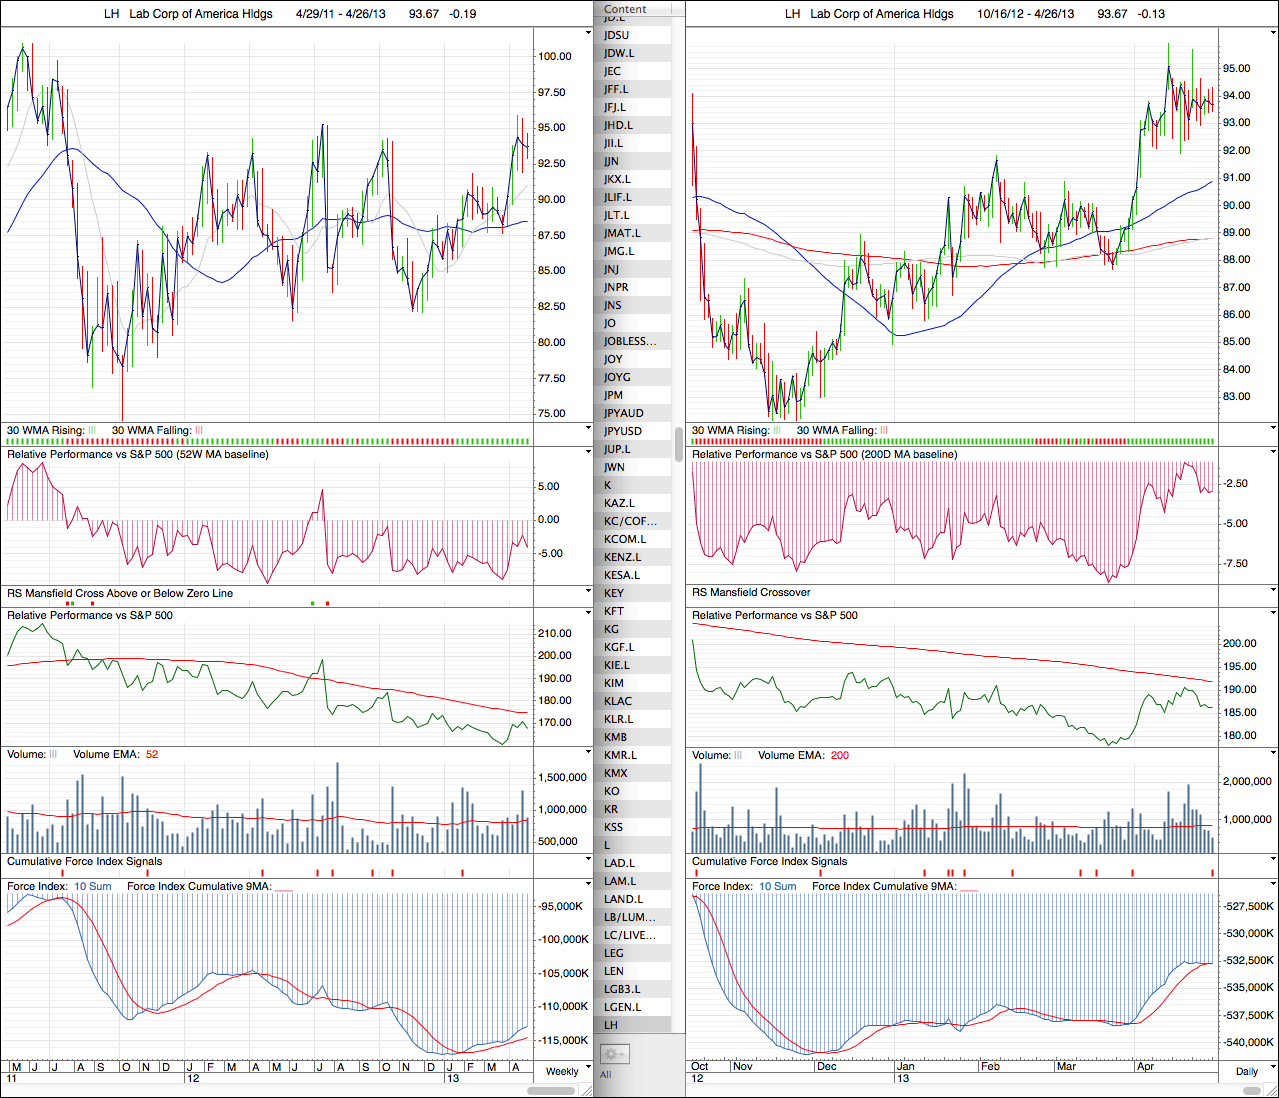This screenshot has height=1098, width=1279.
Task: Open daily Force Index panel menu arrow
Action: [x=1273, y=886]
